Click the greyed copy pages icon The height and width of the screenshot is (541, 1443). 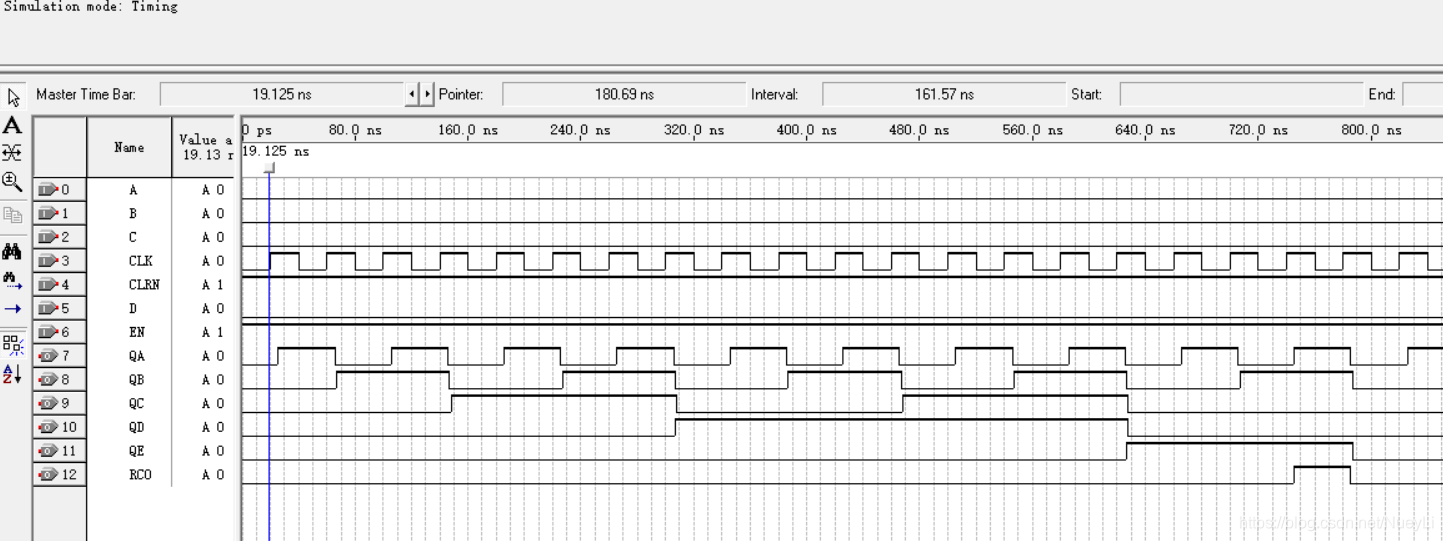tap(12, 214)
